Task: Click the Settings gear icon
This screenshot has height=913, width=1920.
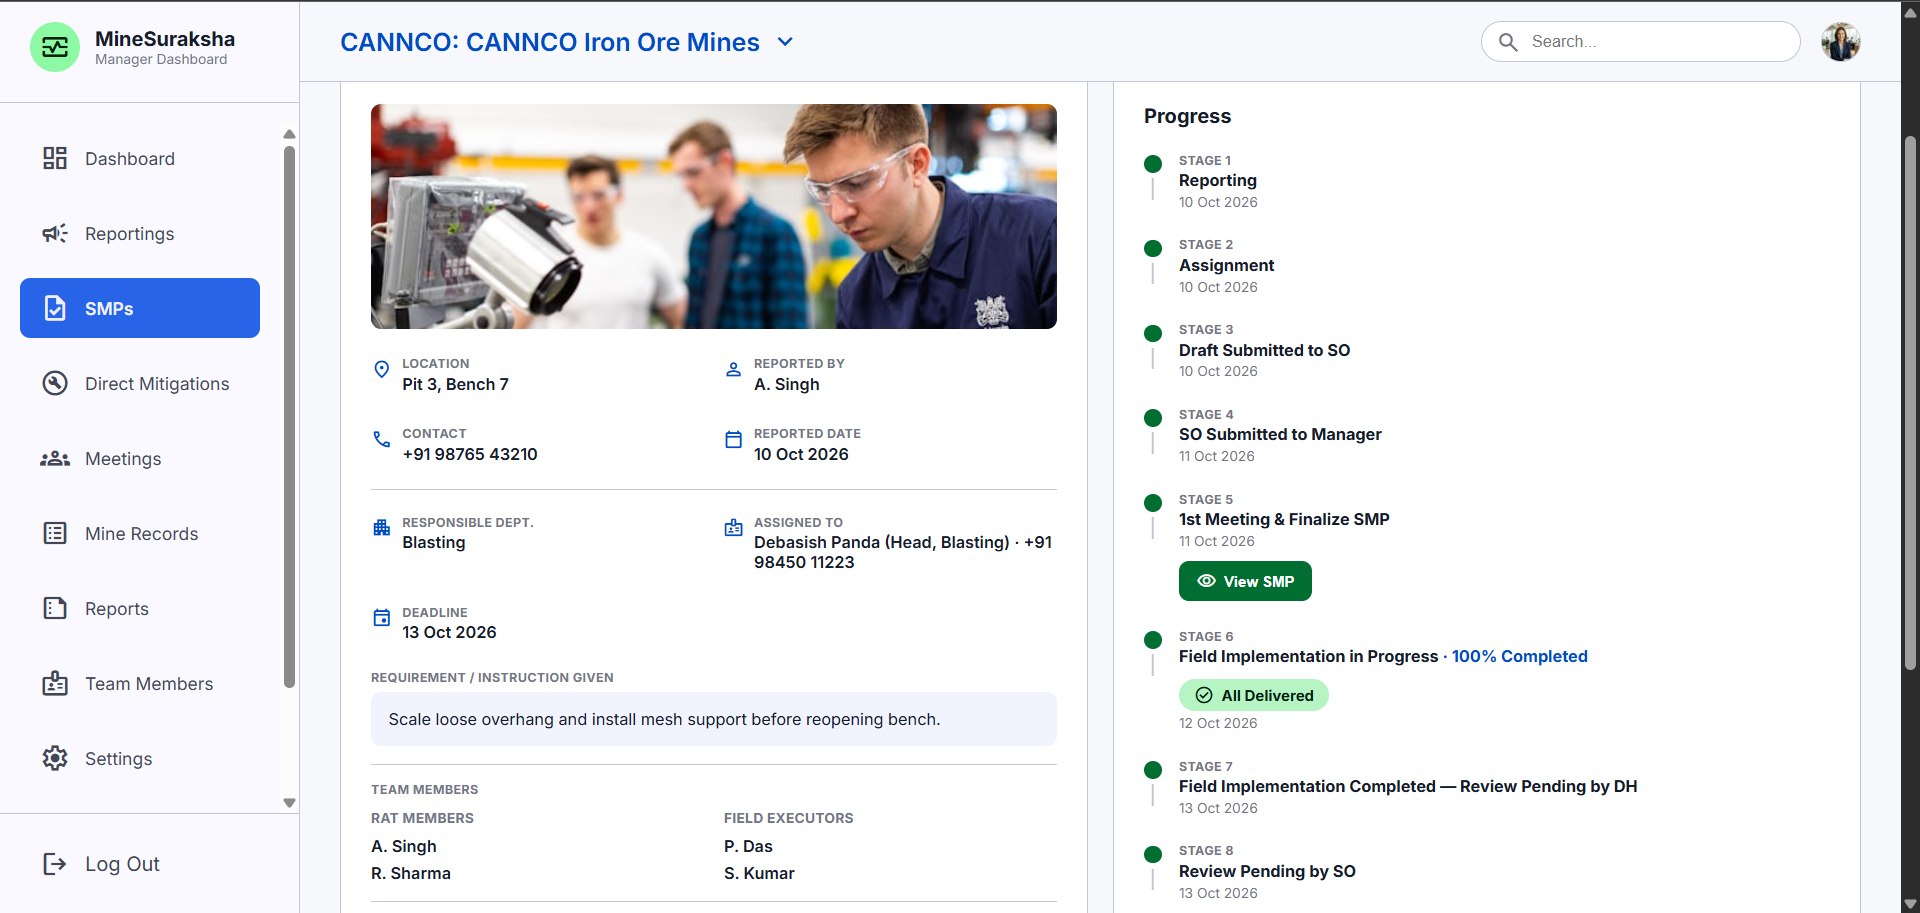Action: tap(55, 758)
